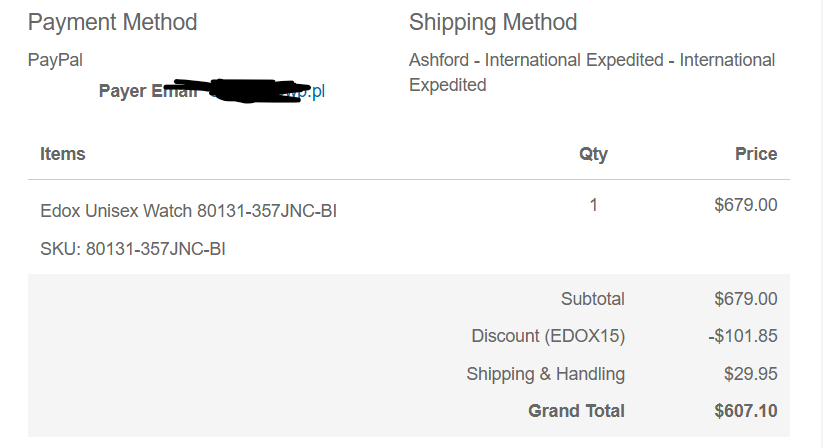This screenshot has height=448, width=823.
Task: Click the Shipping Method heading
Action: coord(492,22)
